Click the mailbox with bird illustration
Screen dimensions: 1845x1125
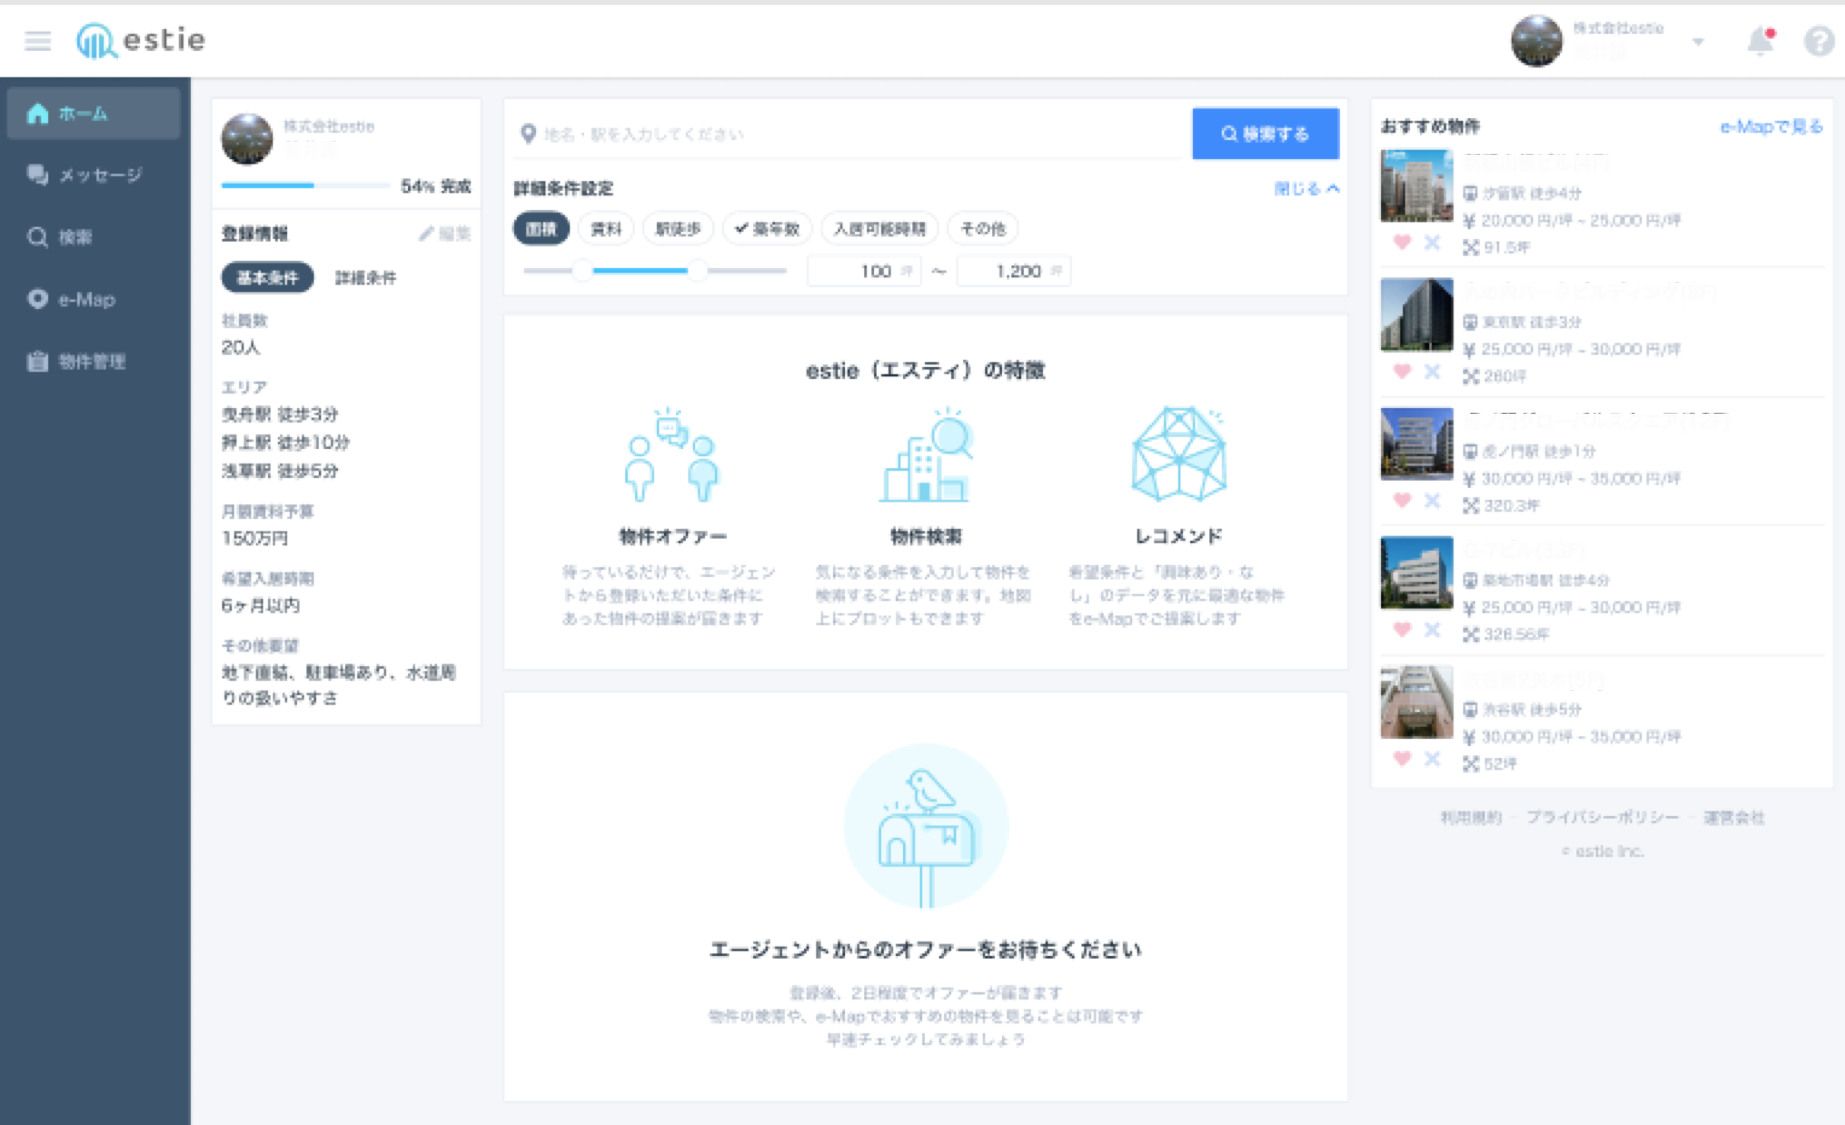point(926,826)
